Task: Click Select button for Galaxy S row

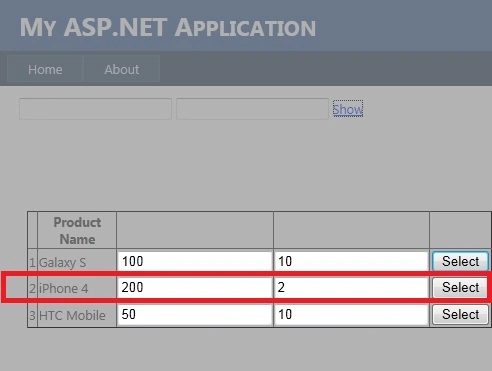Action: [460, 261]
